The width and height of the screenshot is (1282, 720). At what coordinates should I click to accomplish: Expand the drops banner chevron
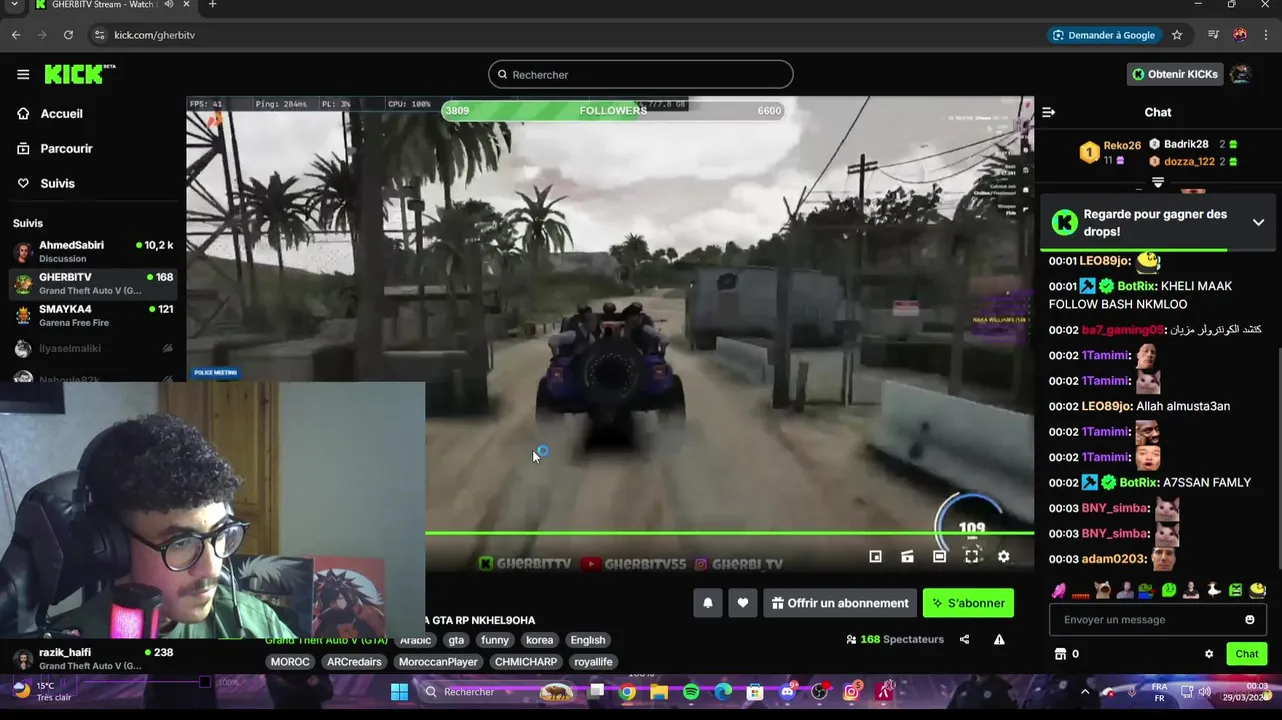click(x=1258, y=222)
